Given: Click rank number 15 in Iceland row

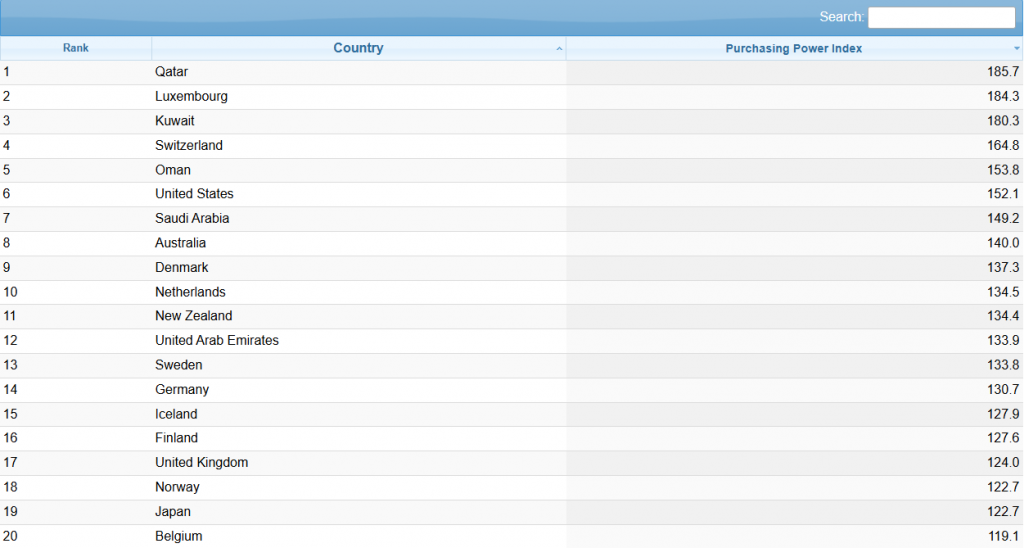Looking at the screenshot, I should pyautogui.click(x=10, y=414).
